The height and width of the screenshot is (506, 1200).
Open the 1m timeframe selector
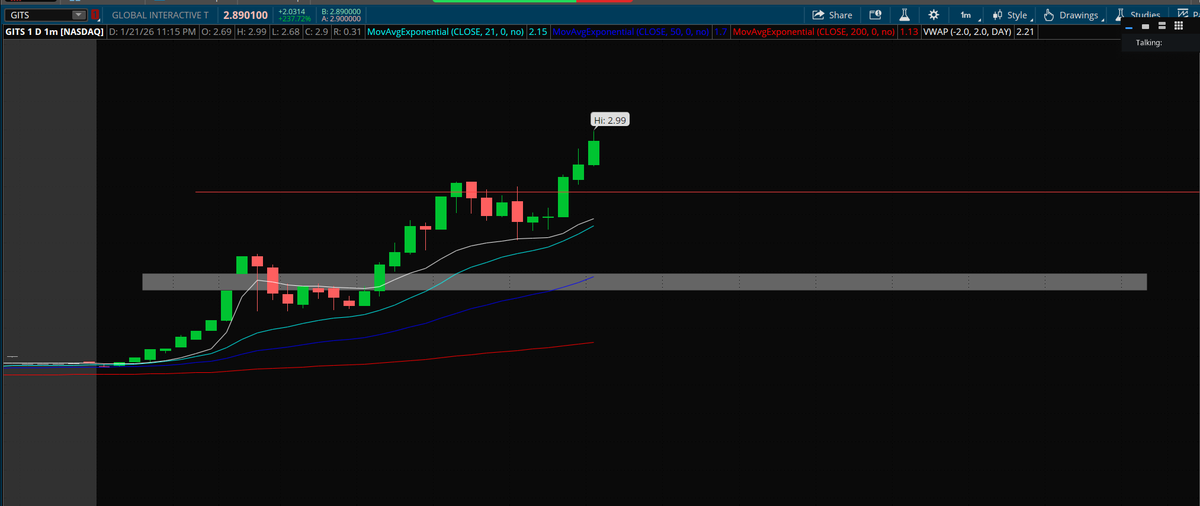[967, 16]
